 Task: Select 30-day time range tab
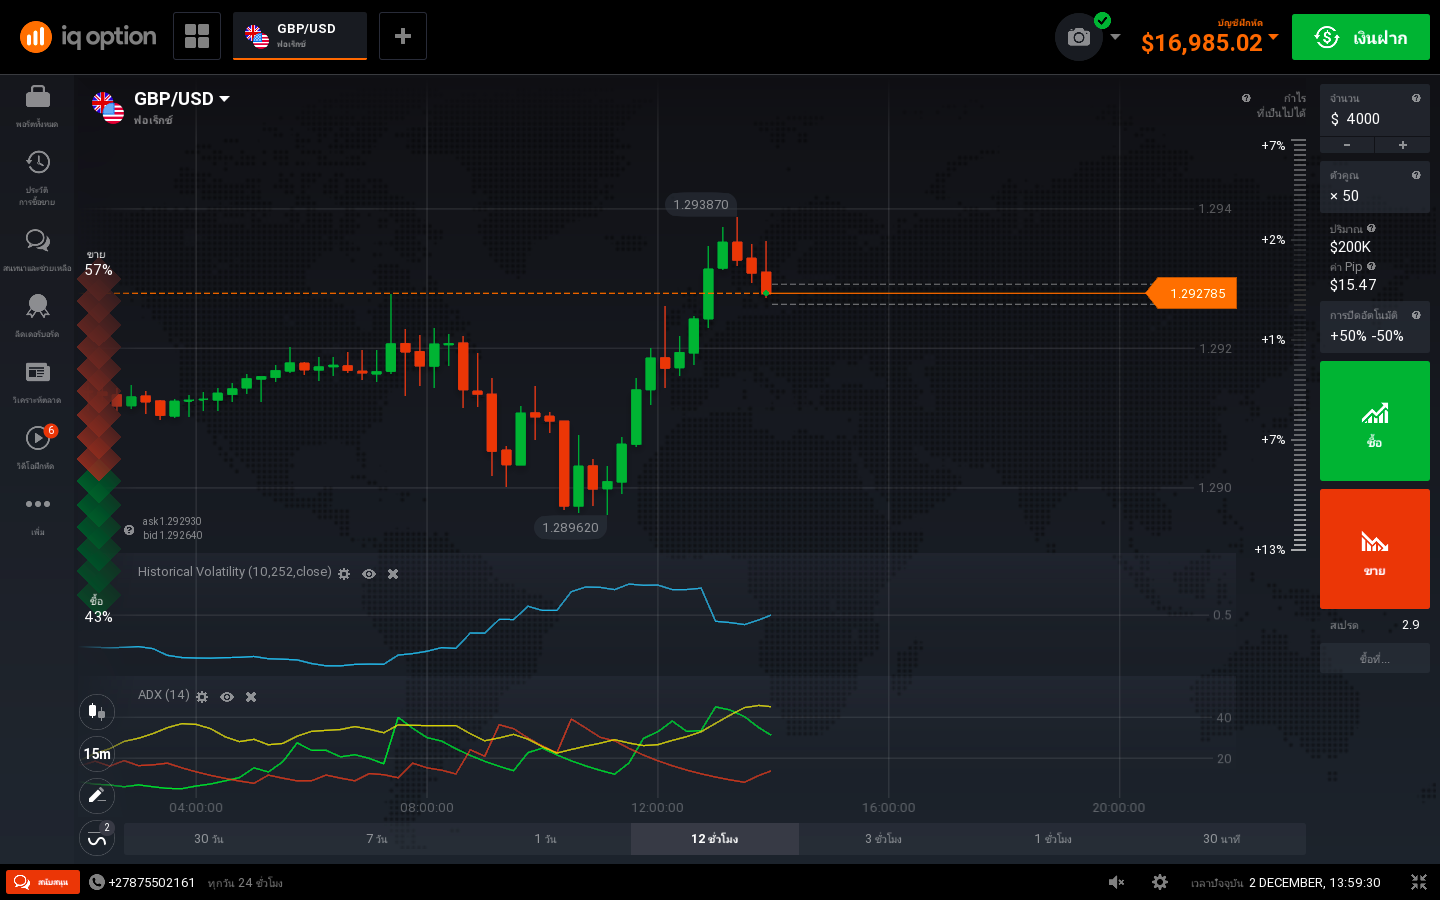point(209,839)
